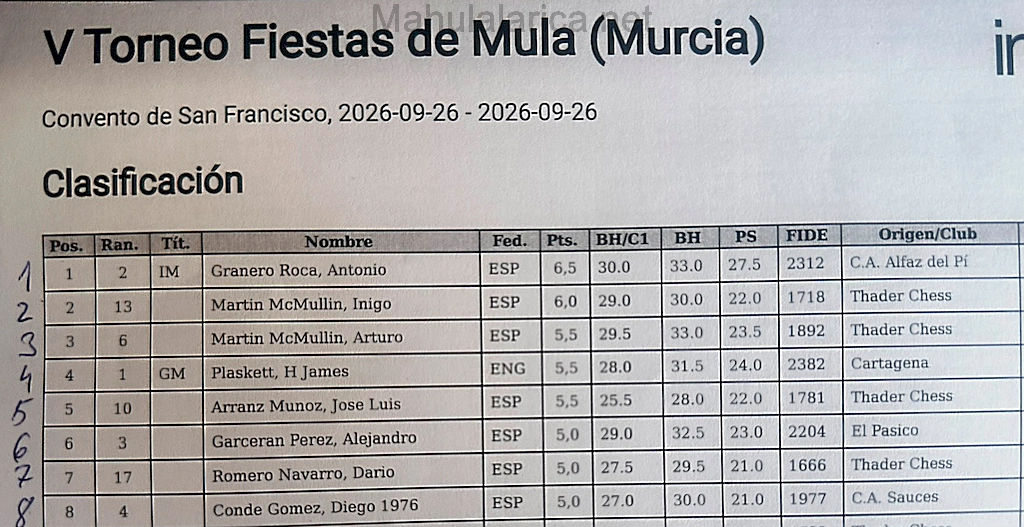This screenshot has height=527, width=1024.
Task: Click the FIDE column header
Action: pyautogui.click(x=807, y=235)
